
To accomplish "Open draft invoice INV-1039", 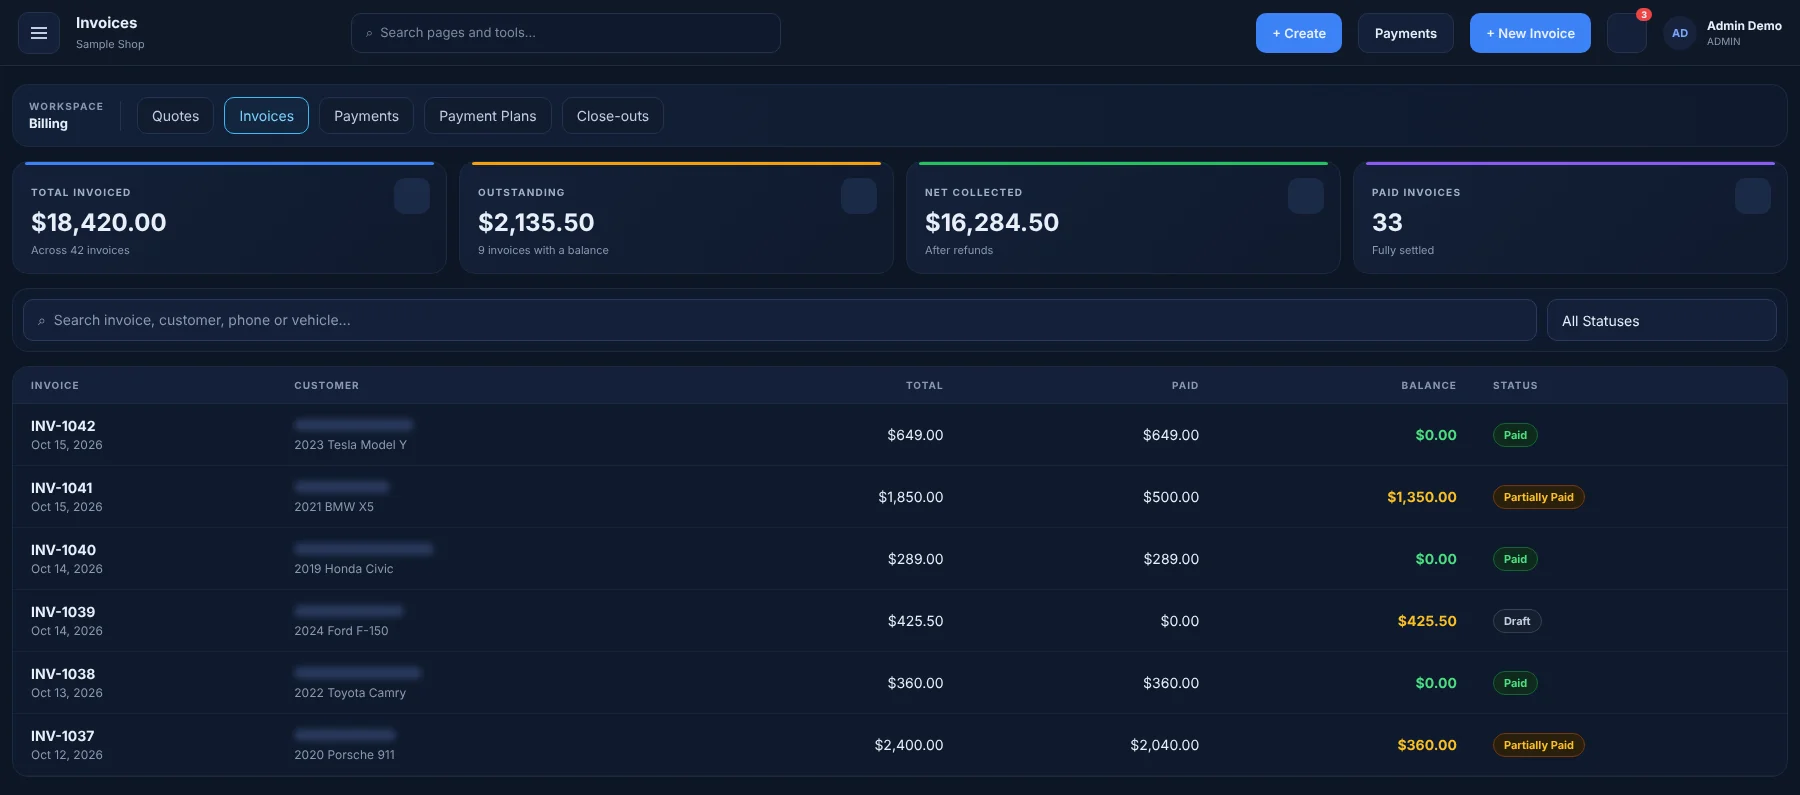I will (63, 612).
